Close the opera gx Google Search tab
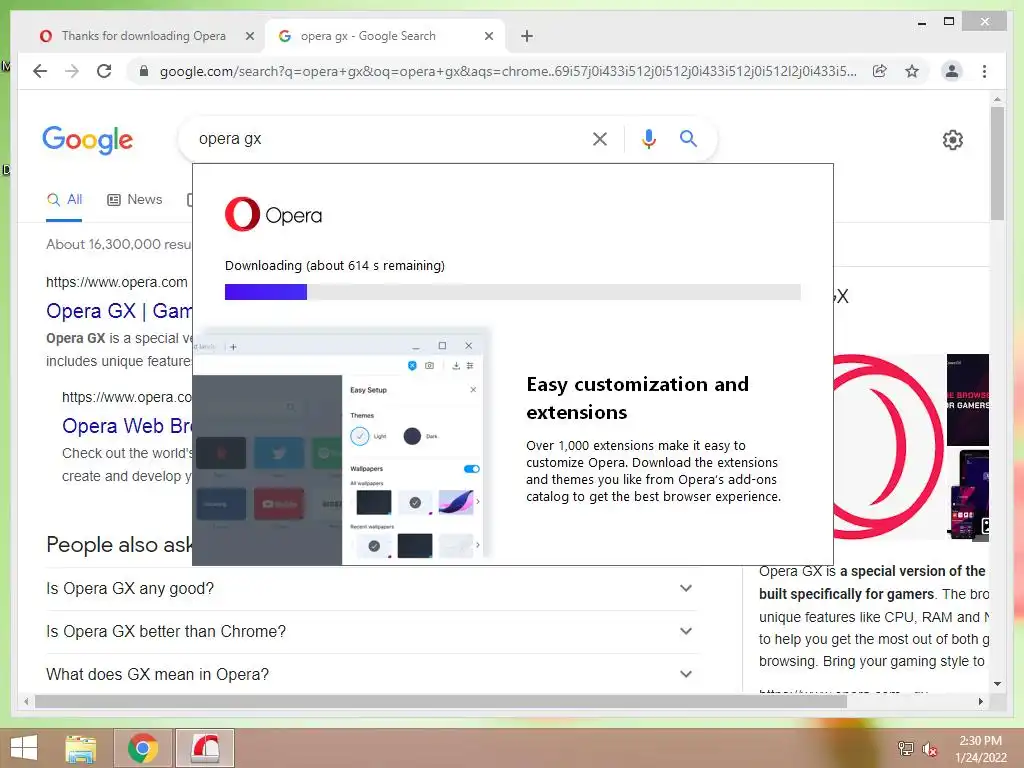The height and width of the screenshot is (768, 1024). [x=488, y=36]
